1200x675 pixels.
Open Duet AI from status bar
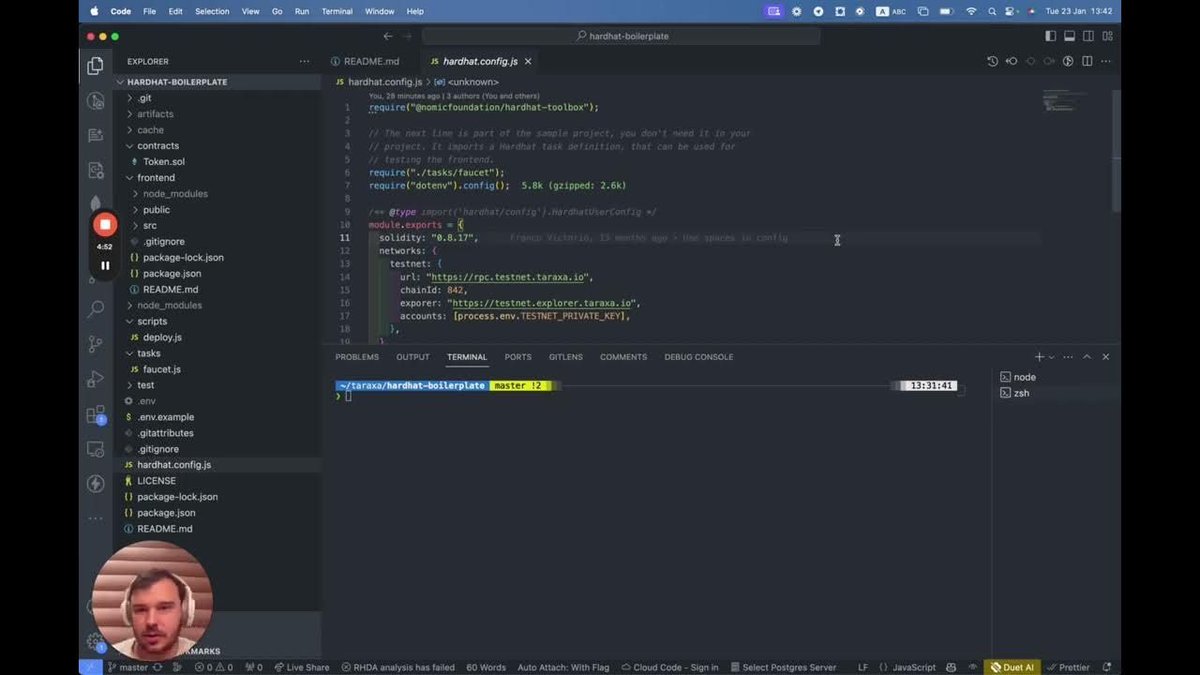coord(1011,667)
